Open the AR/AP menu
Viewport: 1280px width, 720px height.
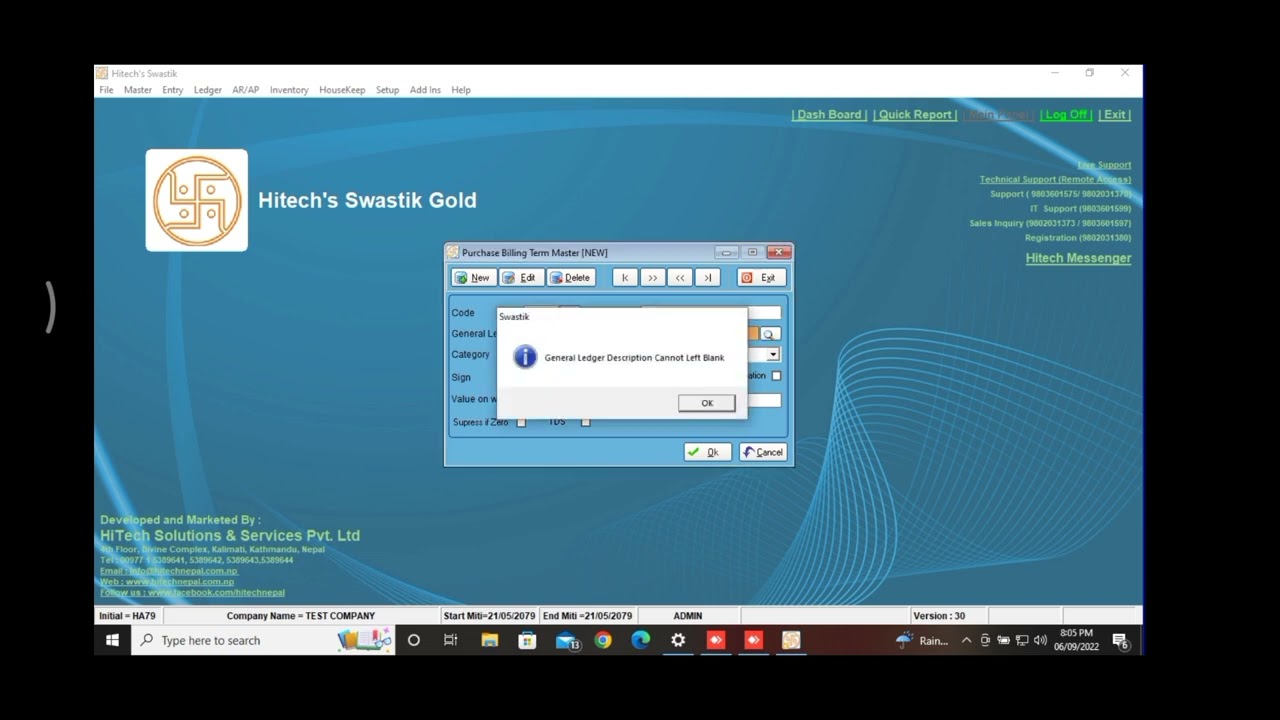246,90
